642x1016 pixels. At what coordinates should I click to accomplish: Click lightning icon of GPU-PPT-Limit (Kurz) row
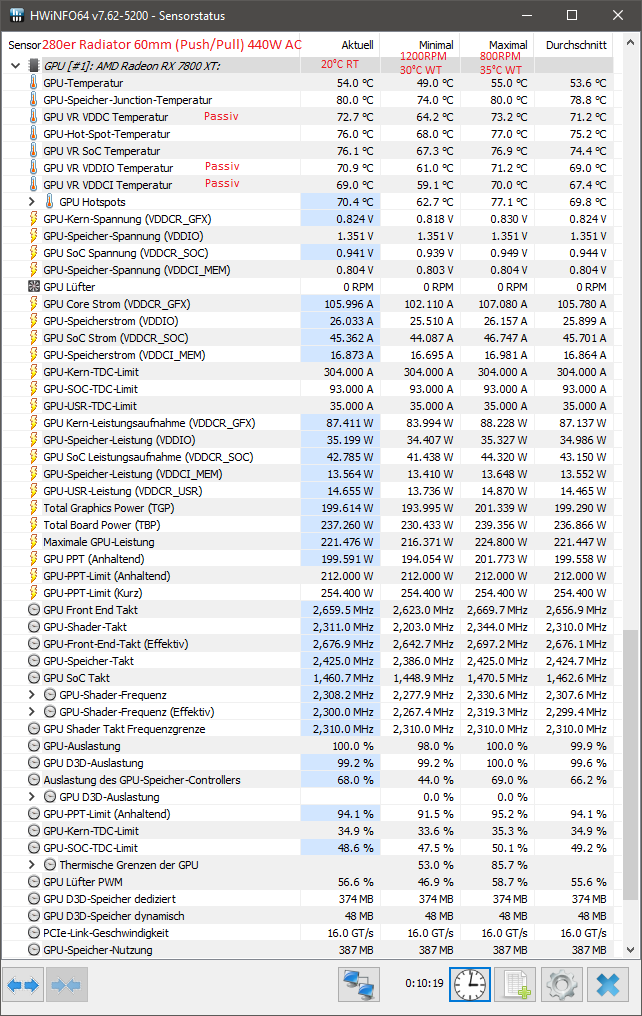click(34, 592)
